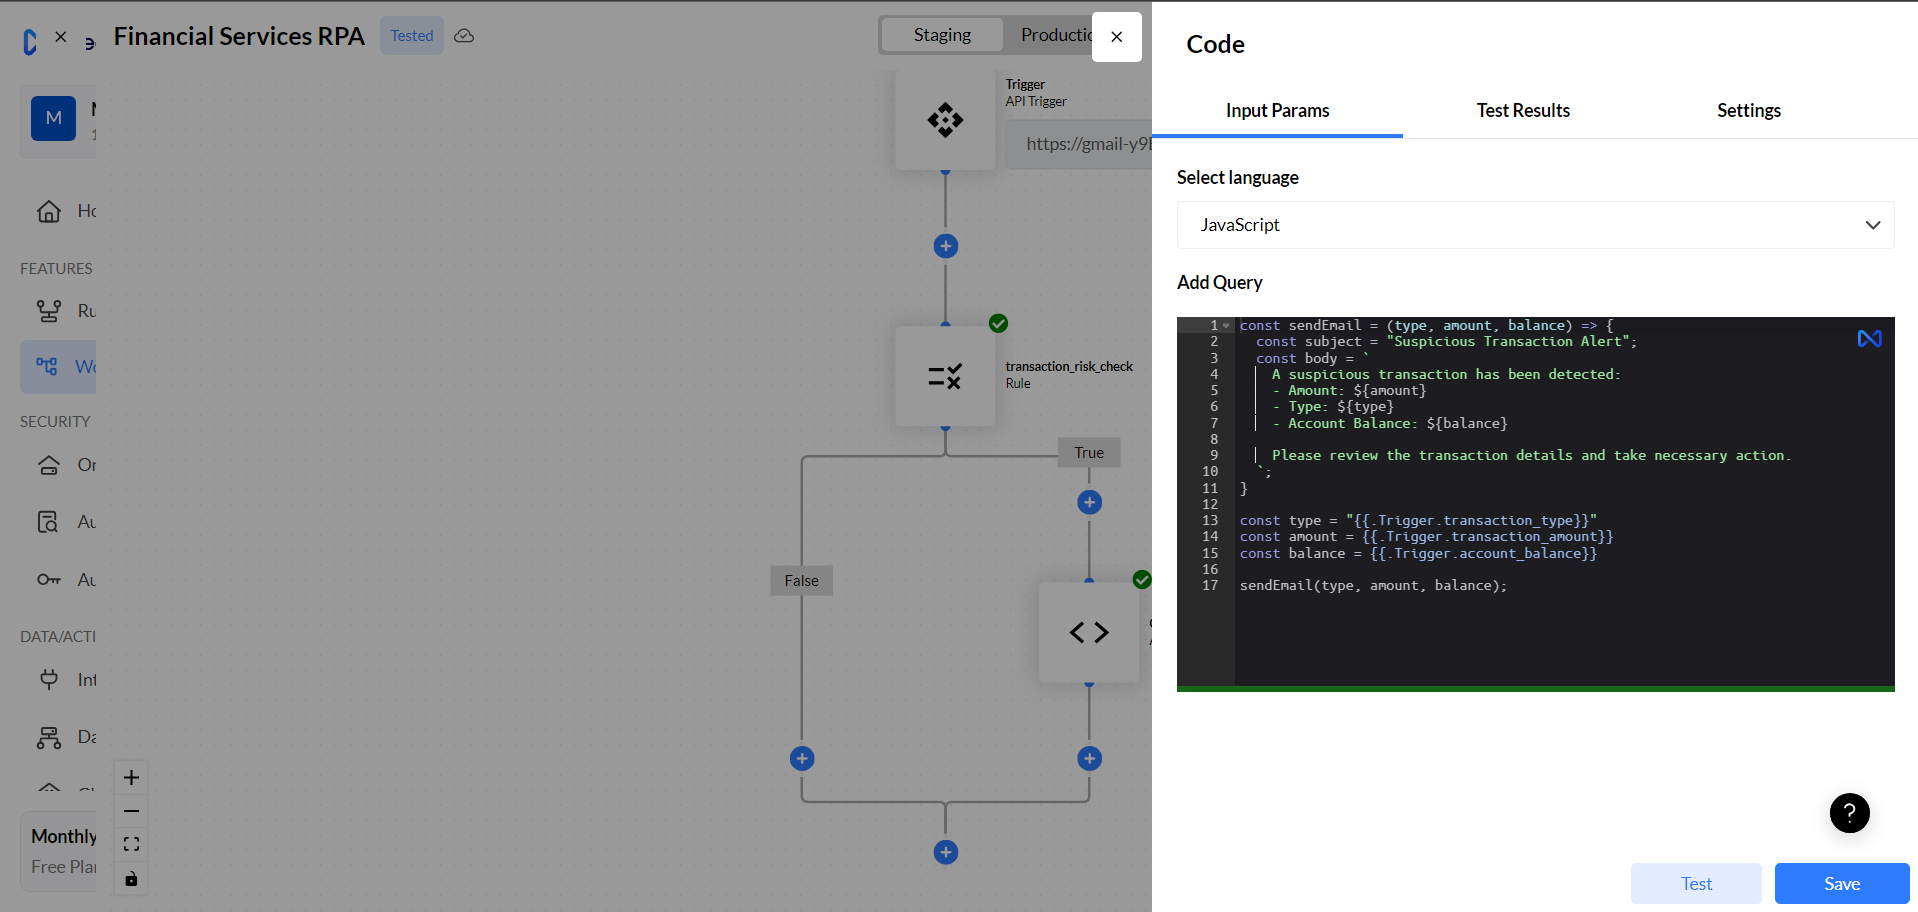The height and width of the screenshot is (912, 1918).
Task: Select the Input Params tab
Action: click(x=1277, y=110)
